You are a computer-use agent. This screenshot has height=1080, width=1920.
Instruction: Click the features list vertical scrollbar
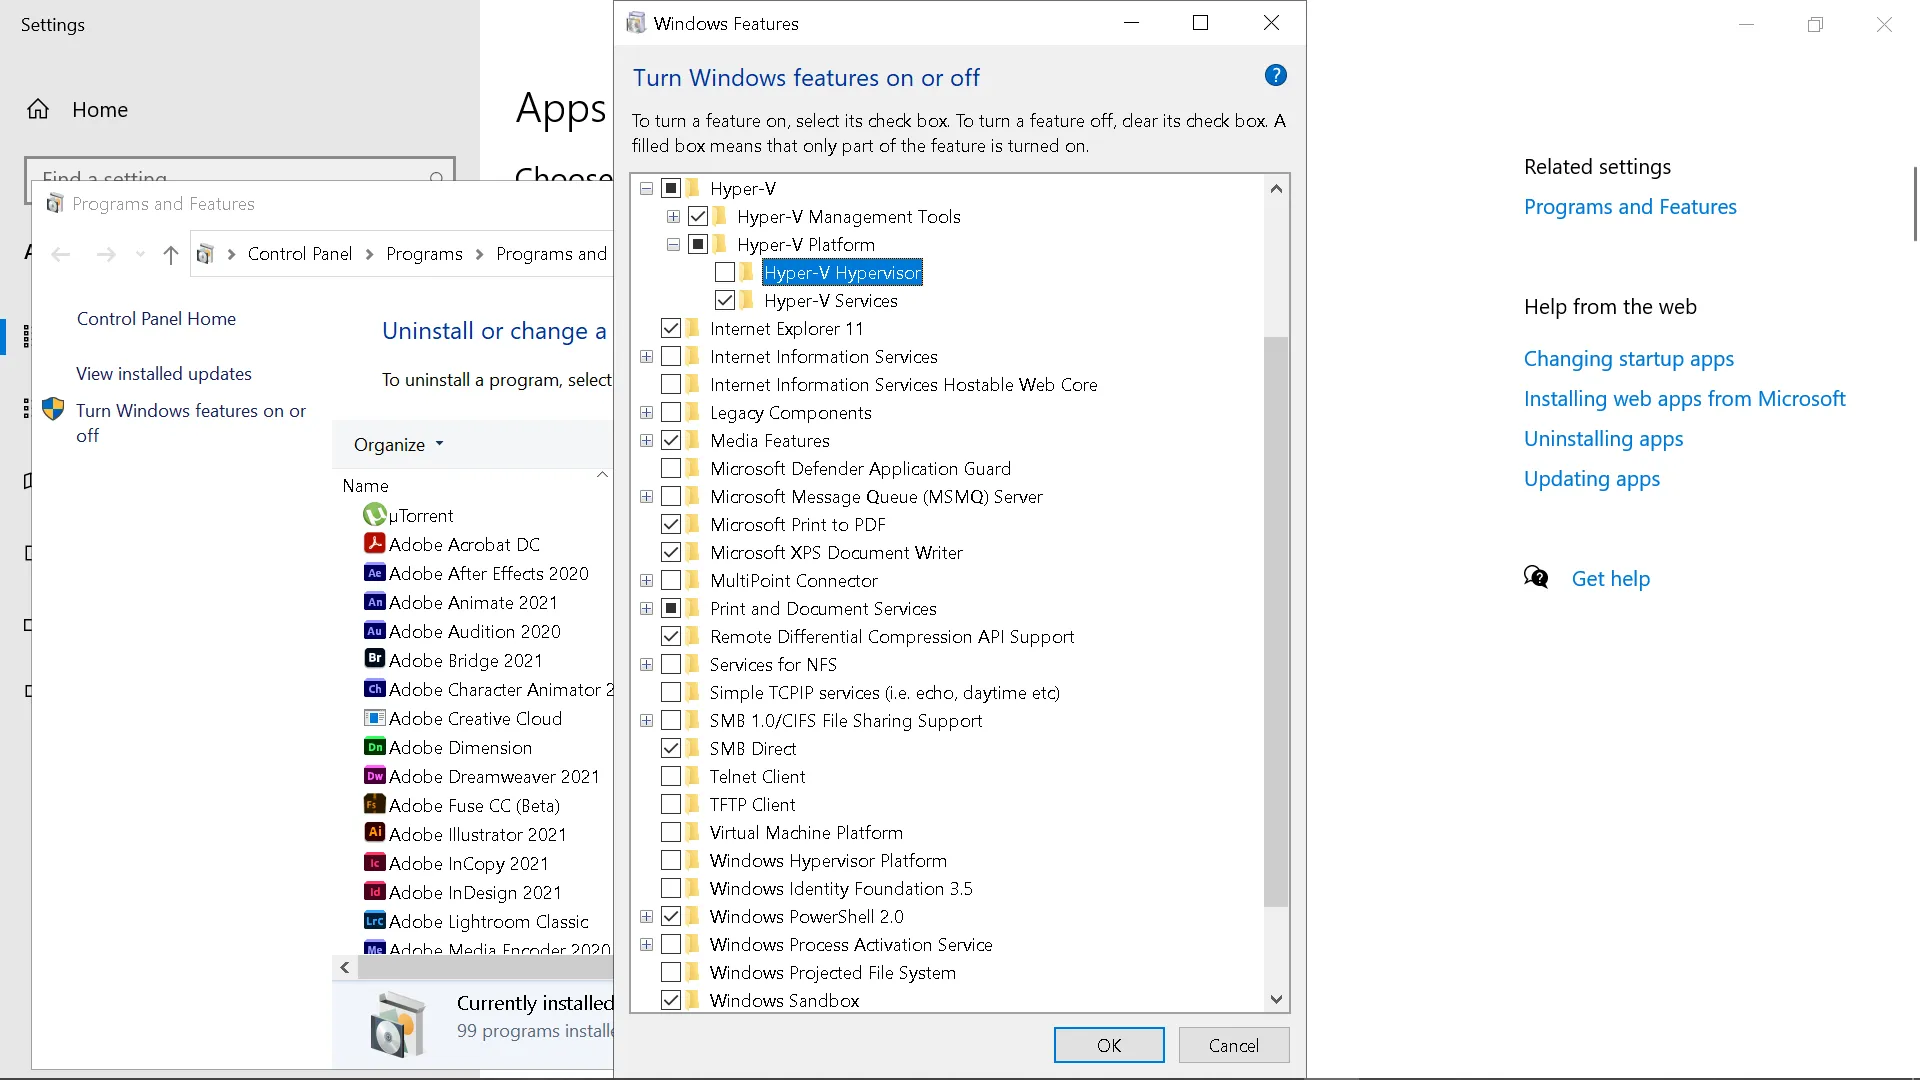pos(1275,620)
